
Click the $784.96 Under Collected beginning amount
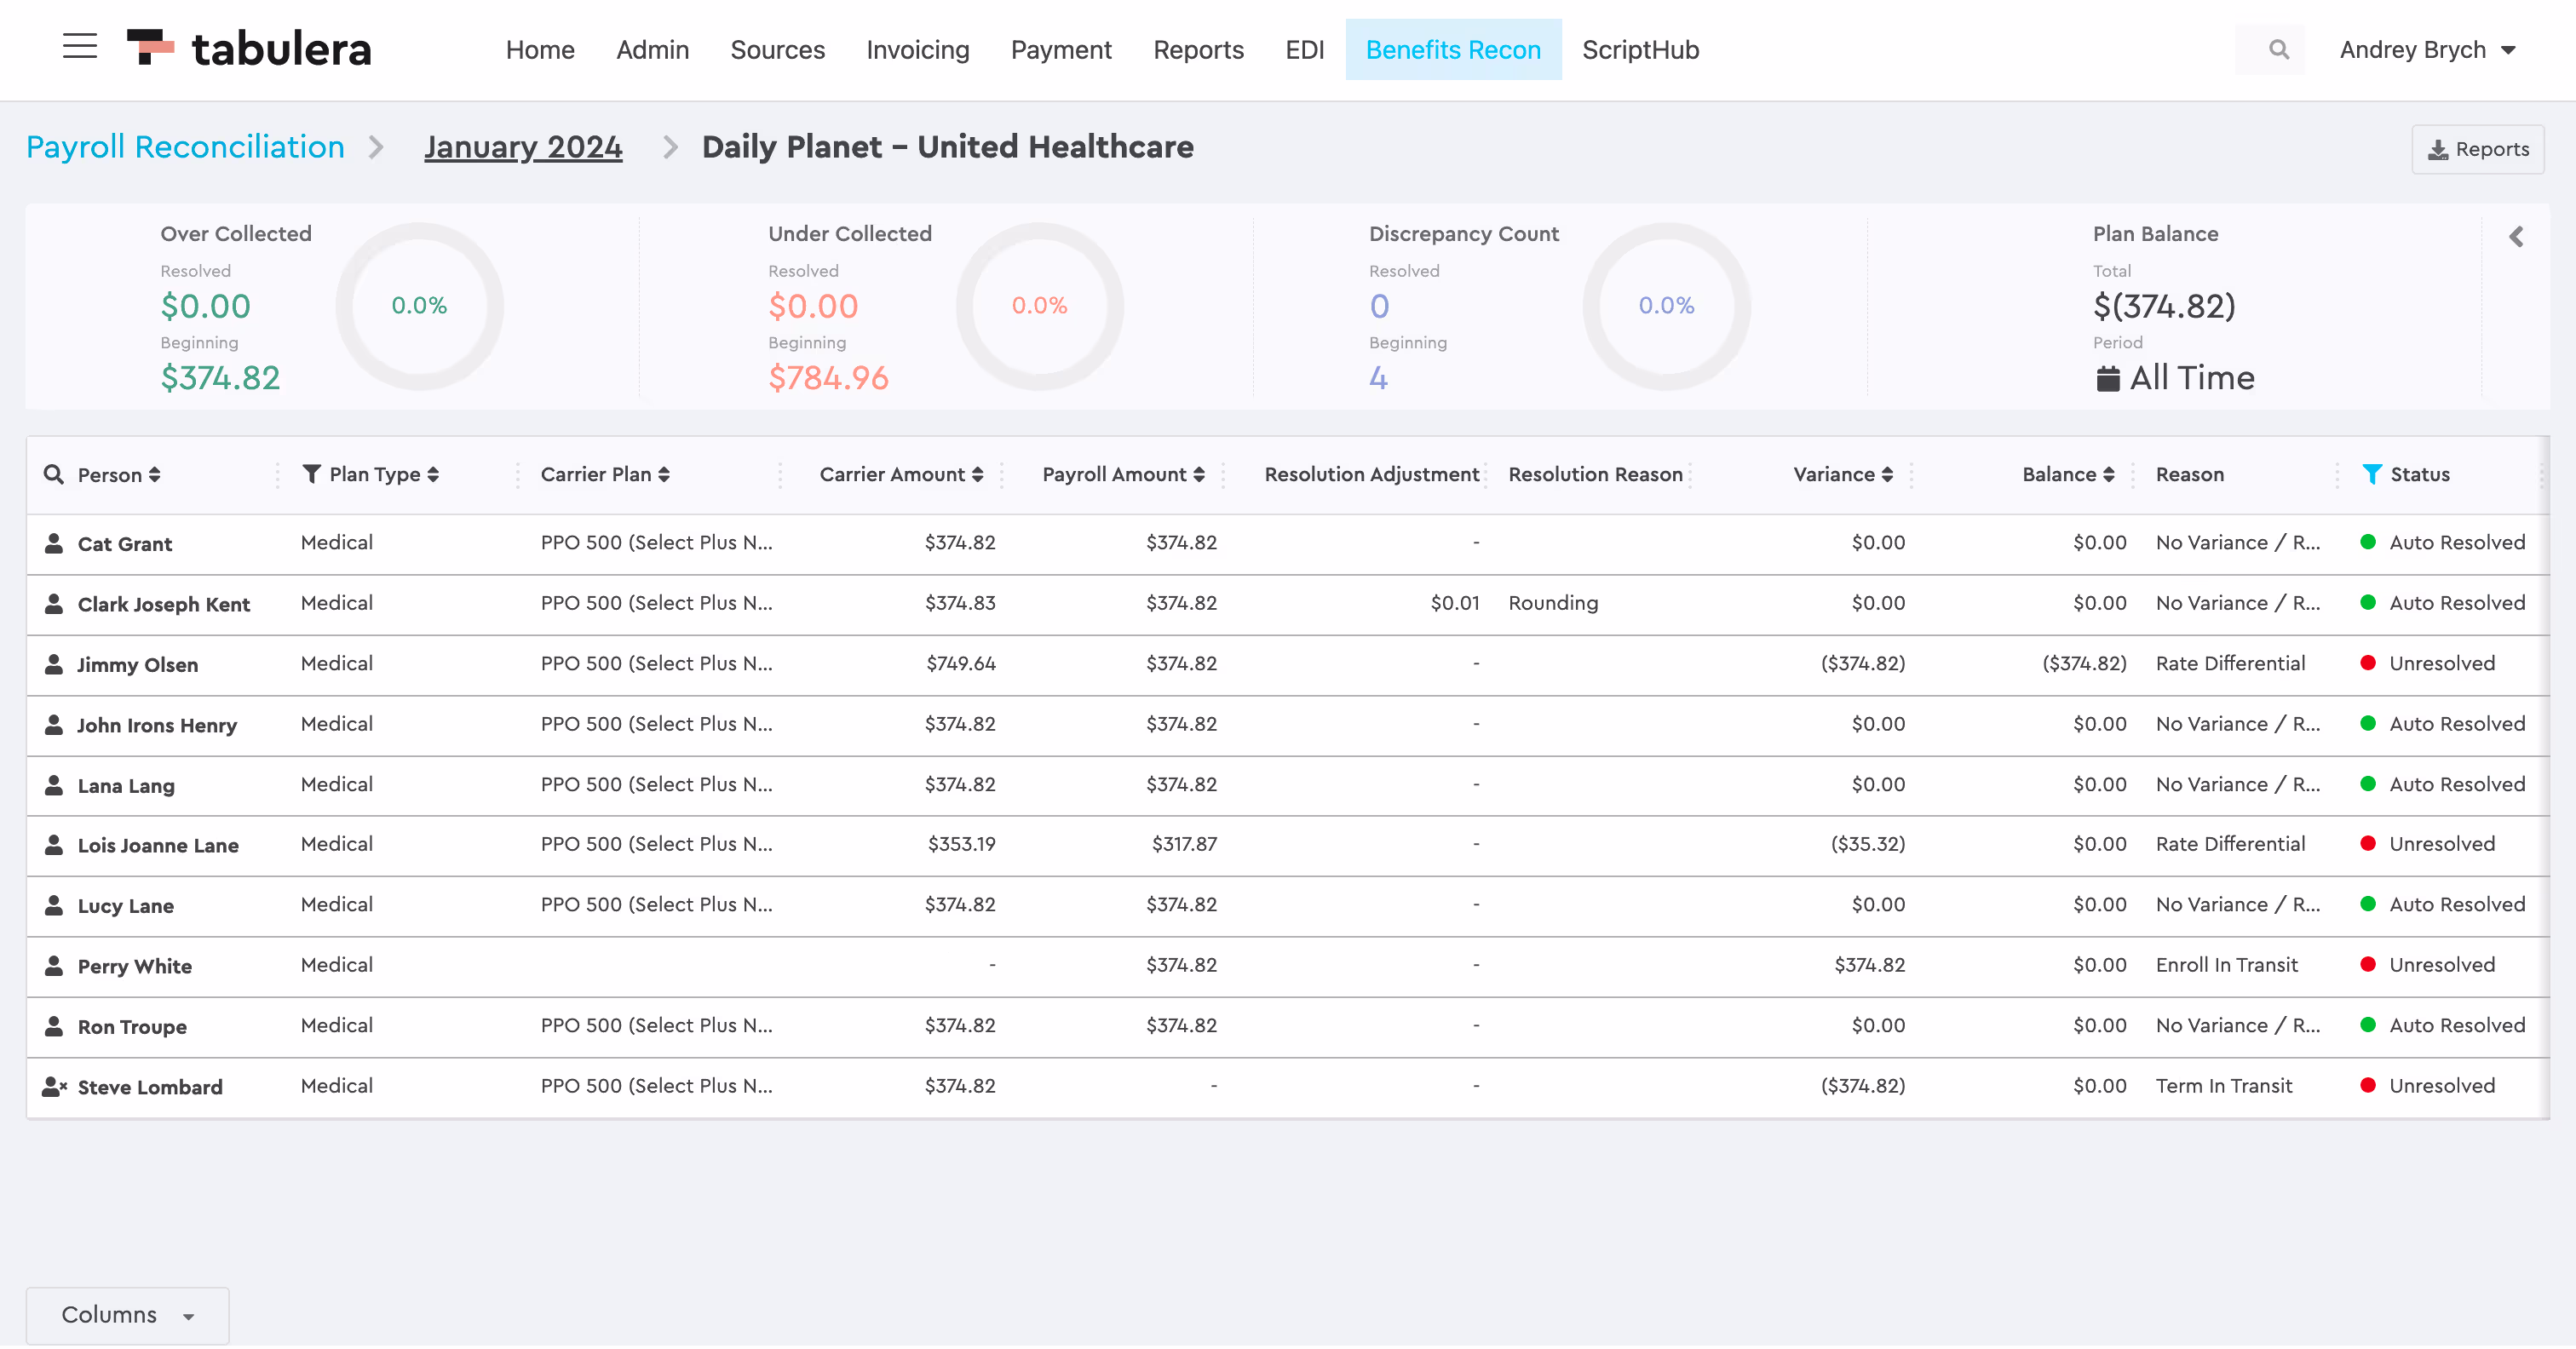click(828, 378)
